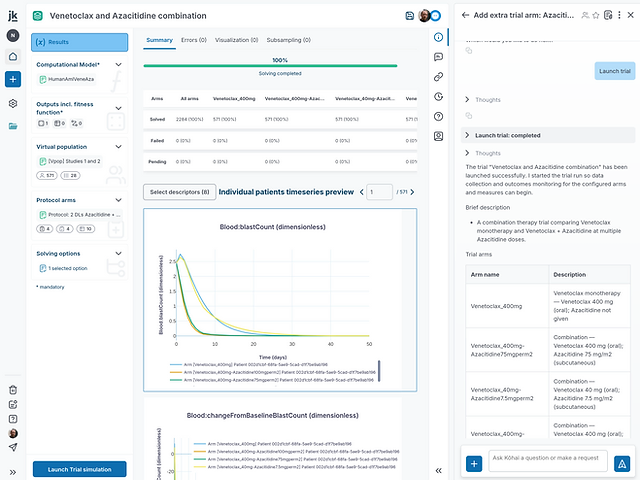The height and width of the screenshot is (480, 640).
Task: Go to previous patient in timeseries preview
Action: pos(361,192)
